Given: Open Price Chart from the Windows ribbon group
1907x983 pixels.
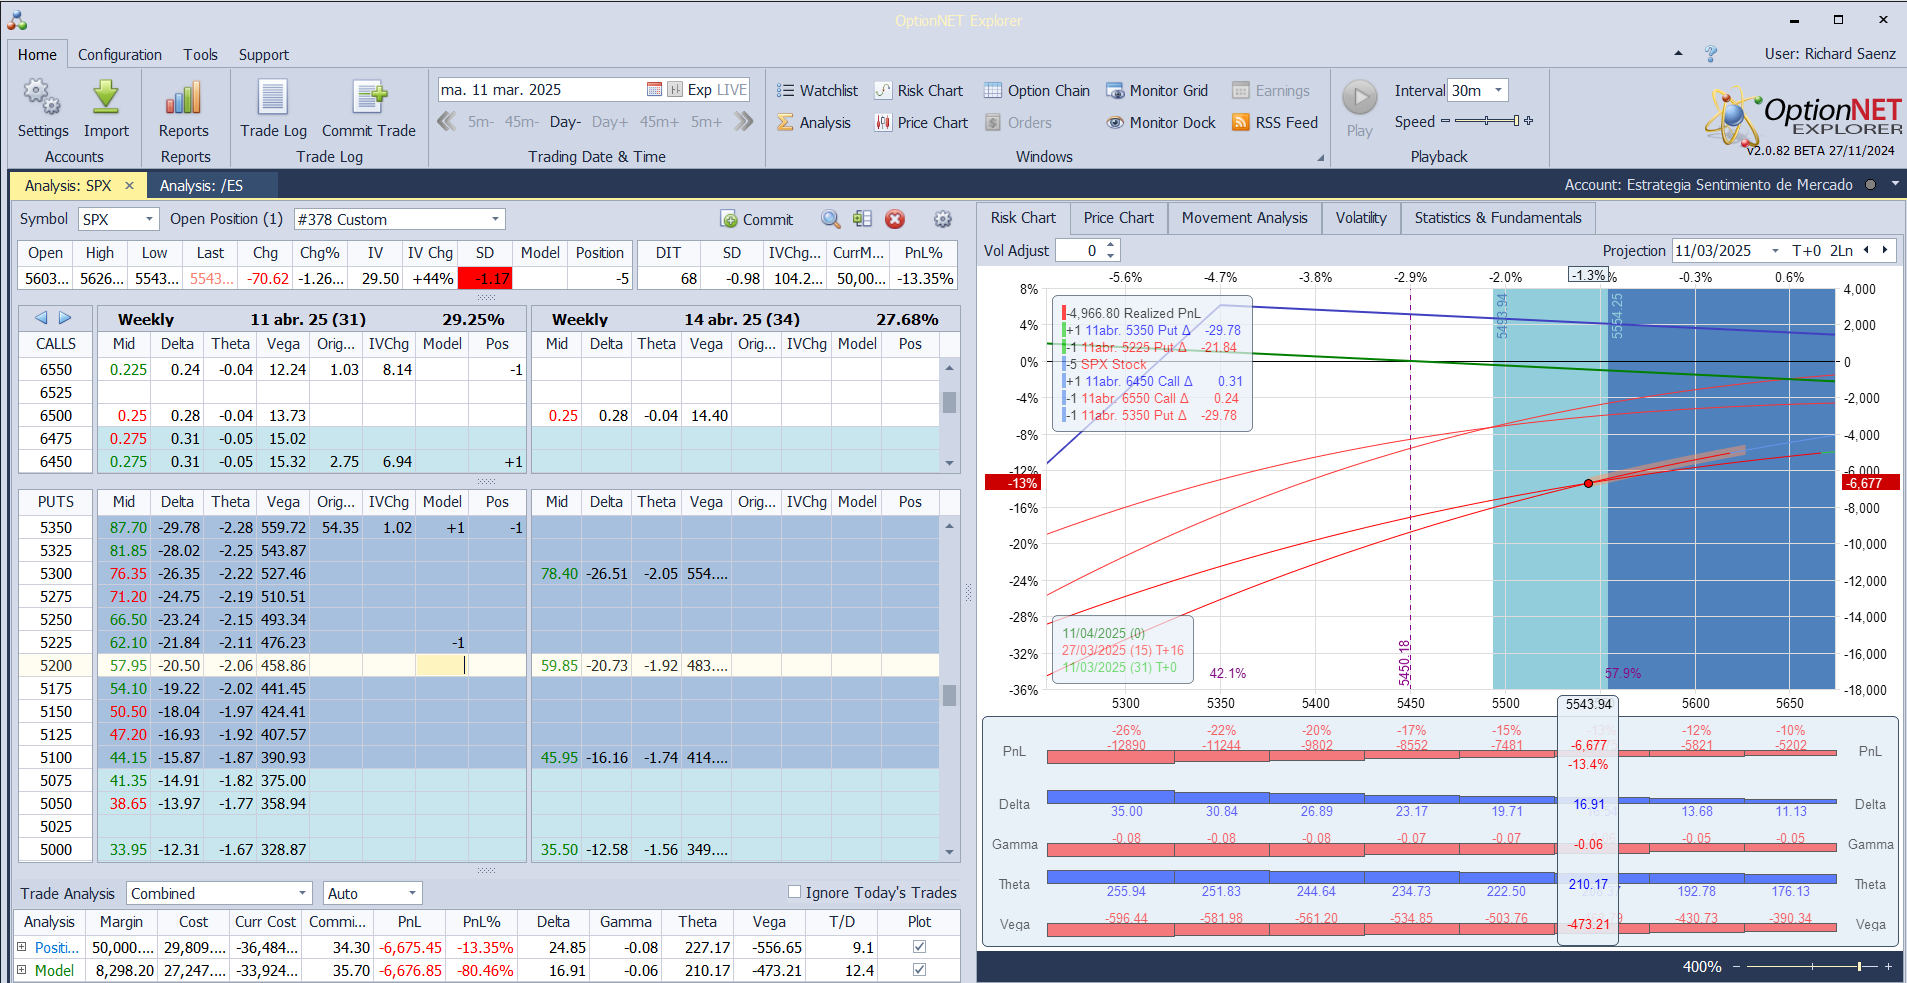Looking at the screenshot, I should tap(921, 122).
